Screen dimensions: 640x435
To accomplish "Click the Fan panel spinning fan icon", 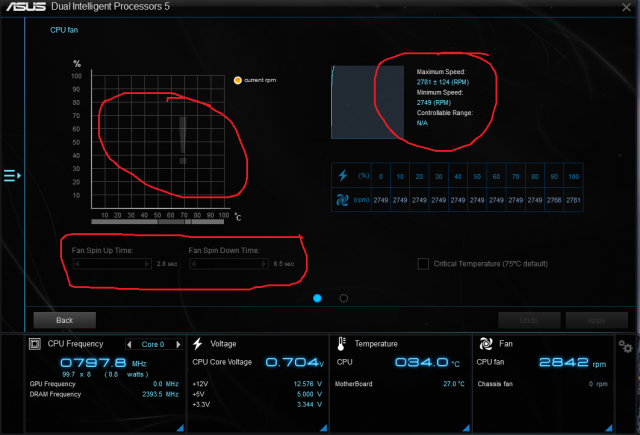I will 486,344.
